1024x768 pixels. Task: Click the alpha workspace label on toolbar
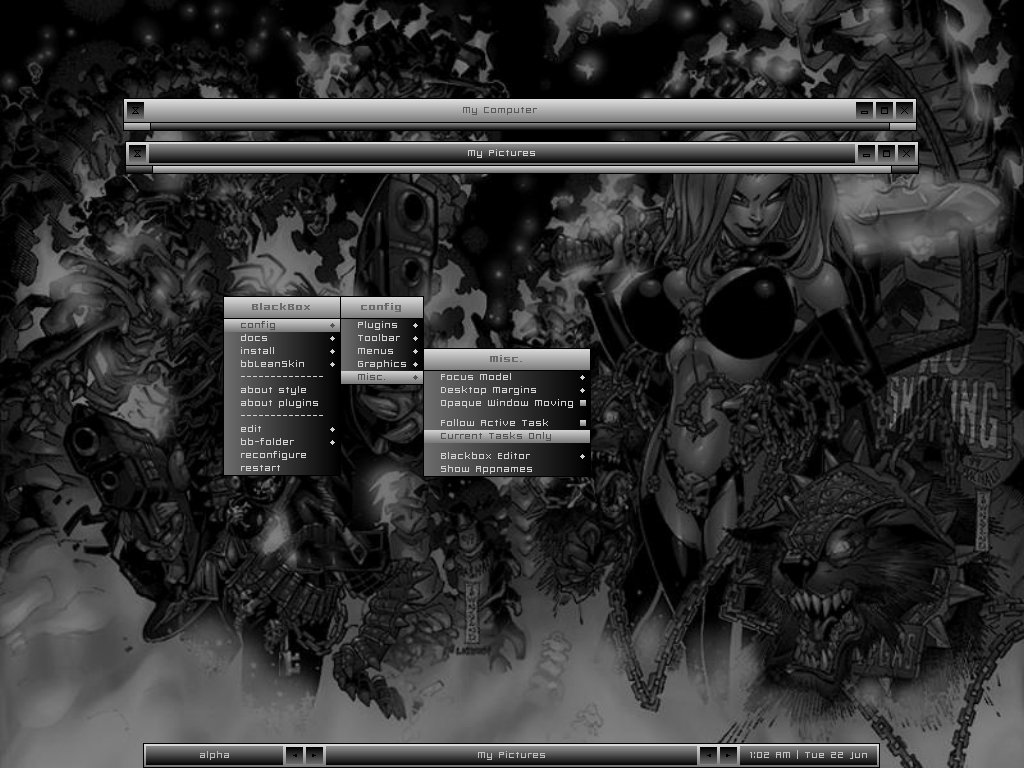[x=214, y=755]
